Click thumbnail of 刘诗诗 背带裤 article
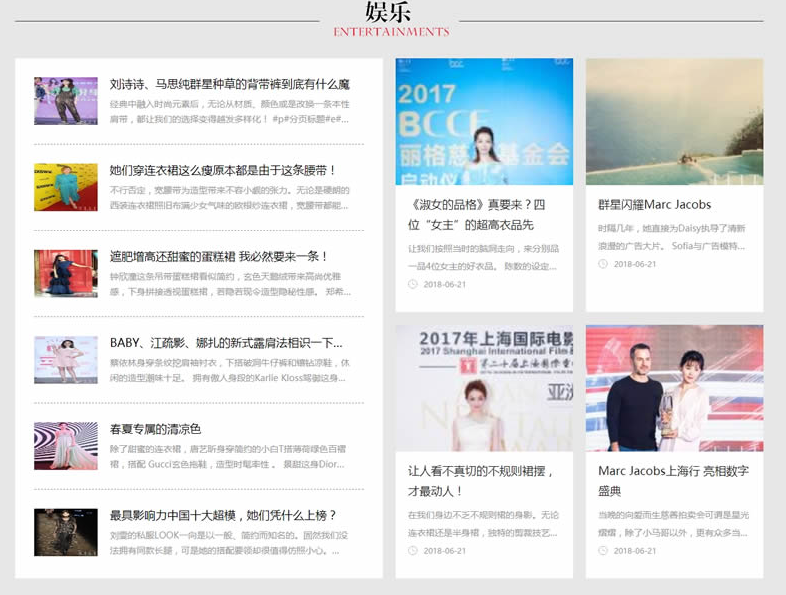This screenshot has height=595, width=786. [66, 101]
